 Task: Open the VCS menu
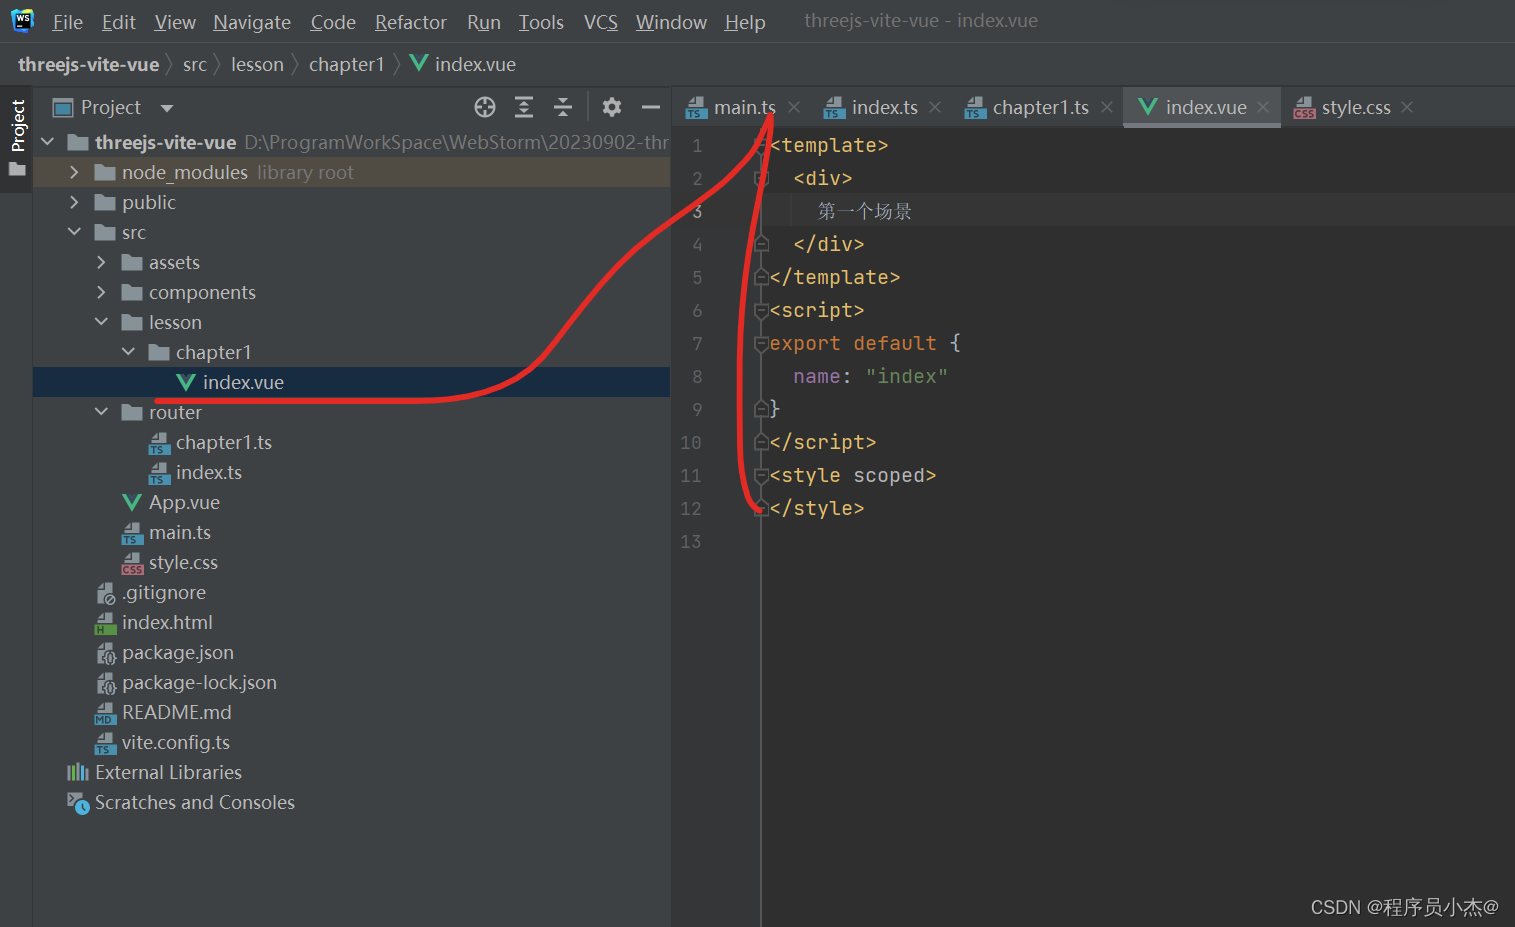pos(601,22)
